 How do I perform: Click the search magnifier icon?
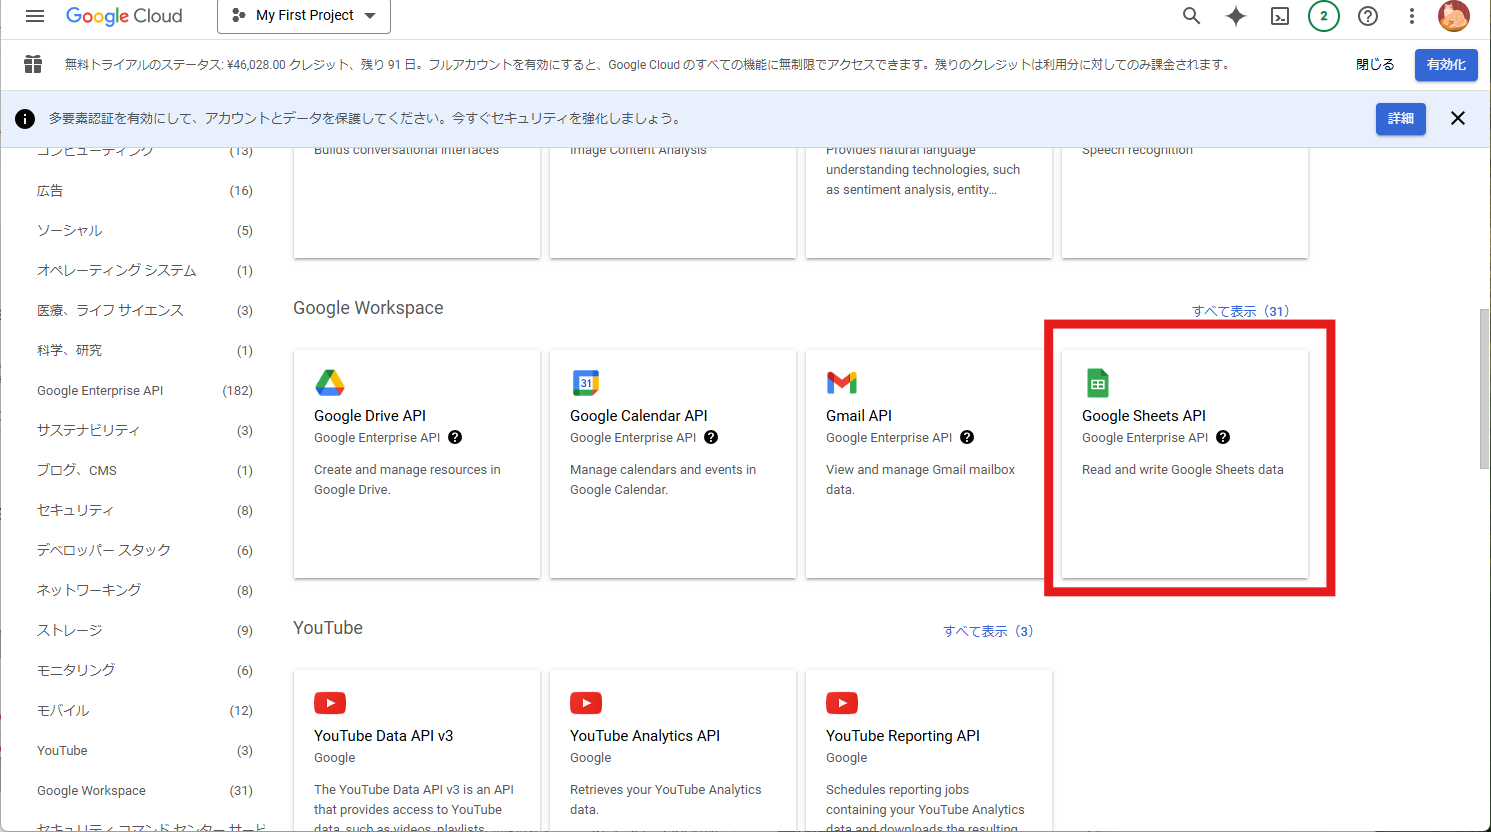pyautogui.click(x=1191, y=16)
